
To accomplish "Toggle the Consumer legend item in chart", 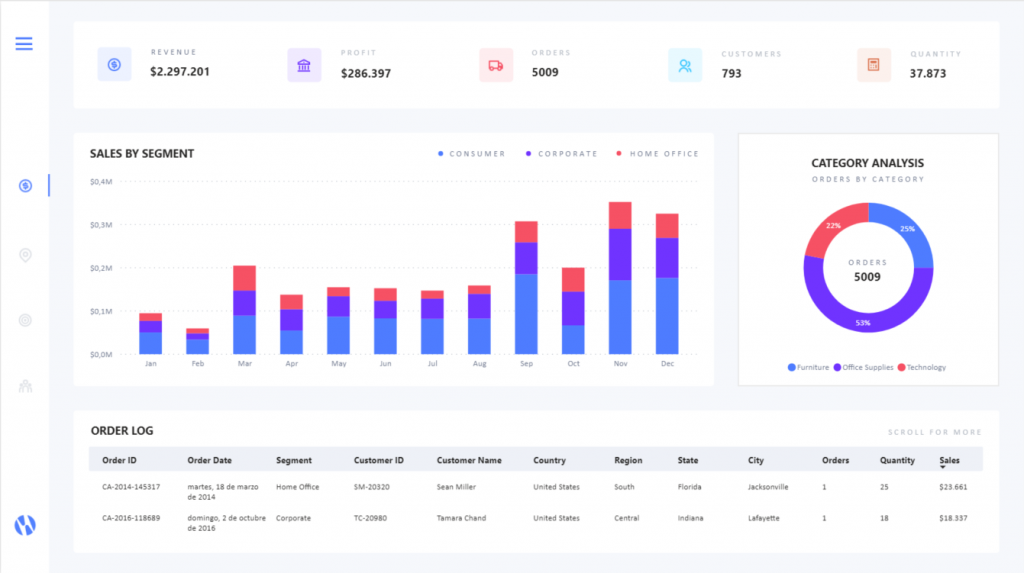I will click(470, 154).
